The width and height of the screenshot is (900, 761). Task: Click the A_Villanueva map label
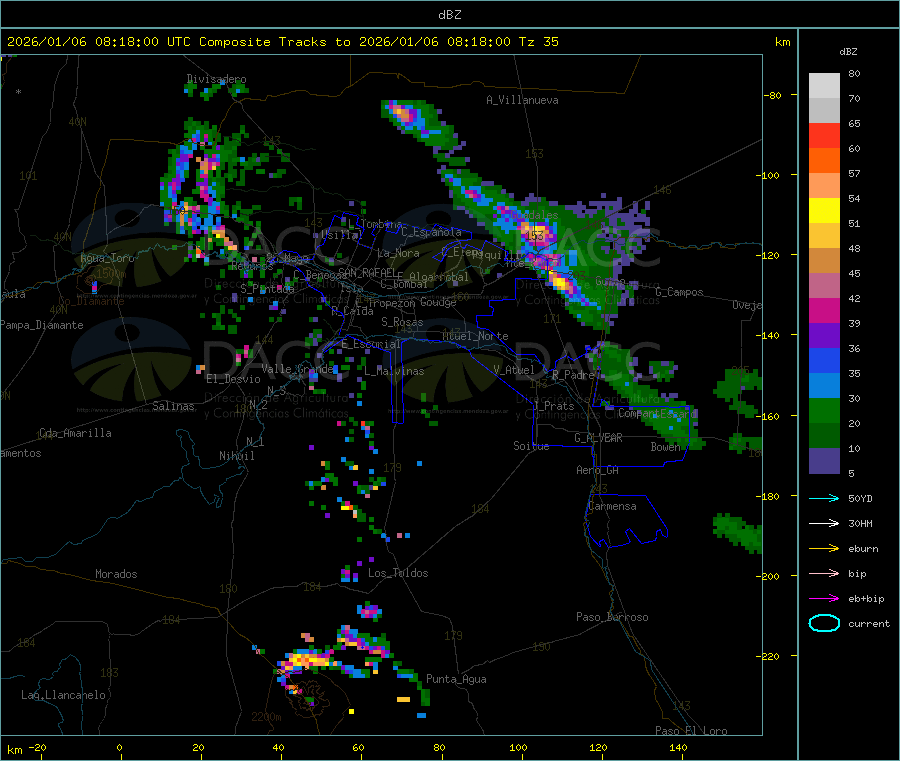[522, 100]
